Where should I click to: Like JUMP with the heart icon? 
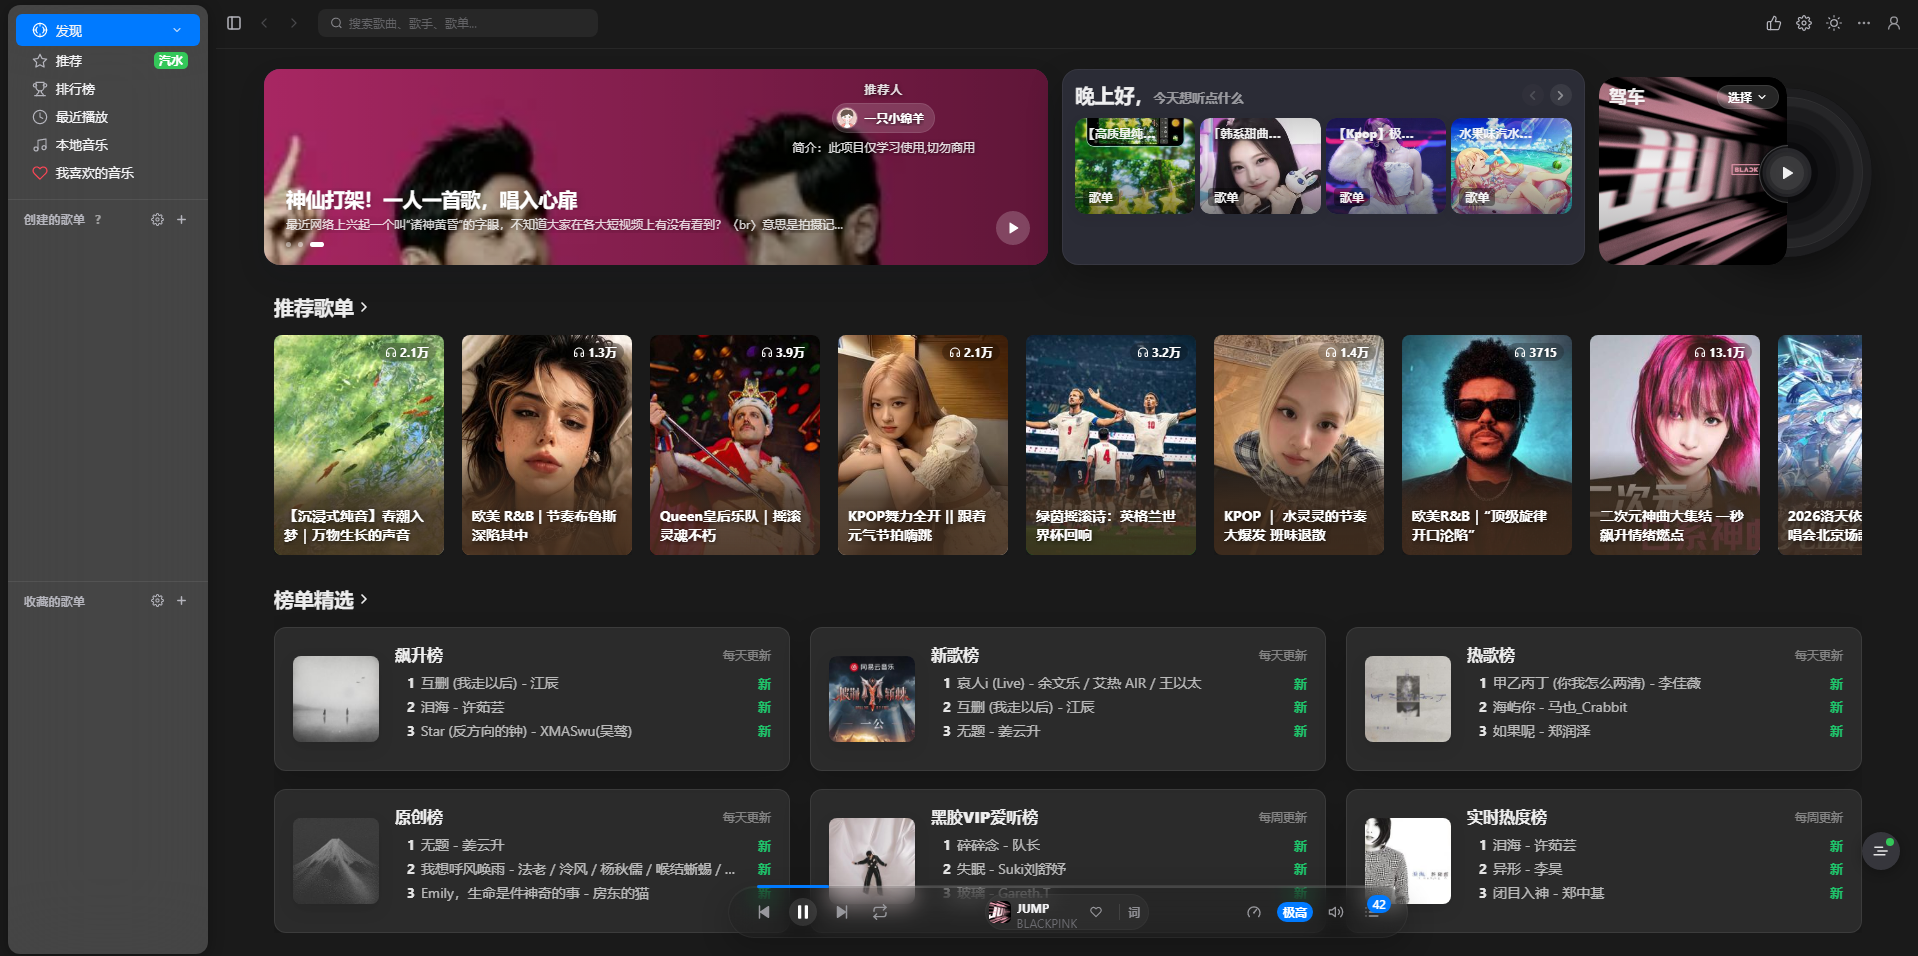1096,912
